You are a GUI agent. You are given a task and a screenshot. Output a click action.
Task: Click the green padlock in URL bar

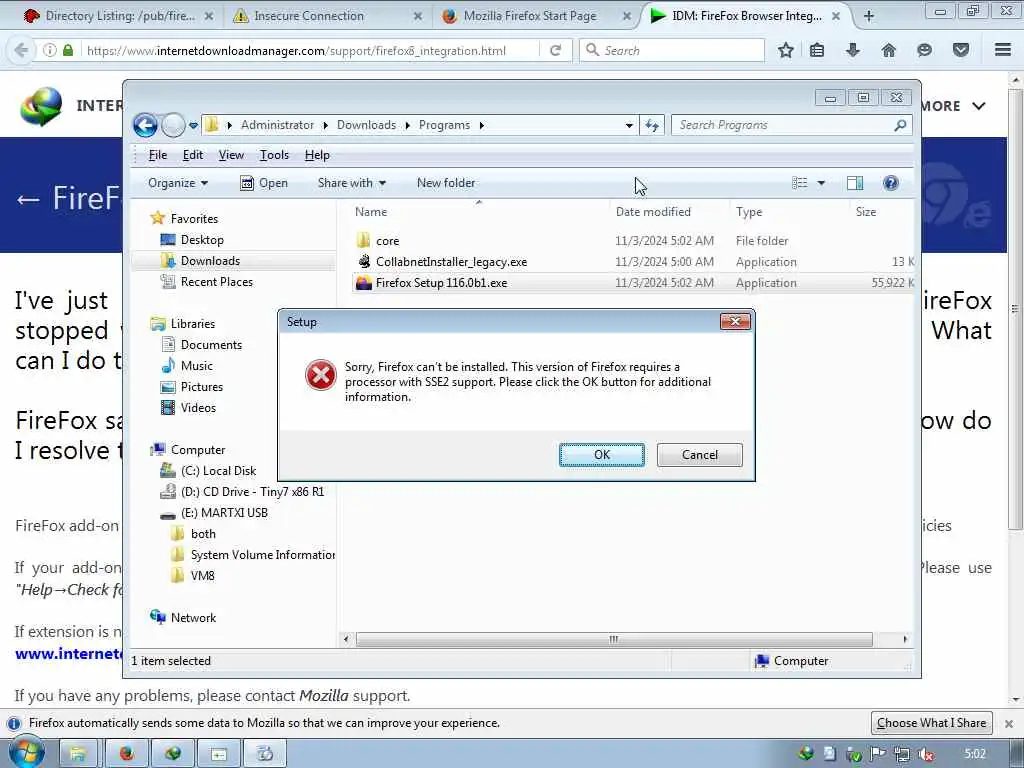(x=68, y=50)
